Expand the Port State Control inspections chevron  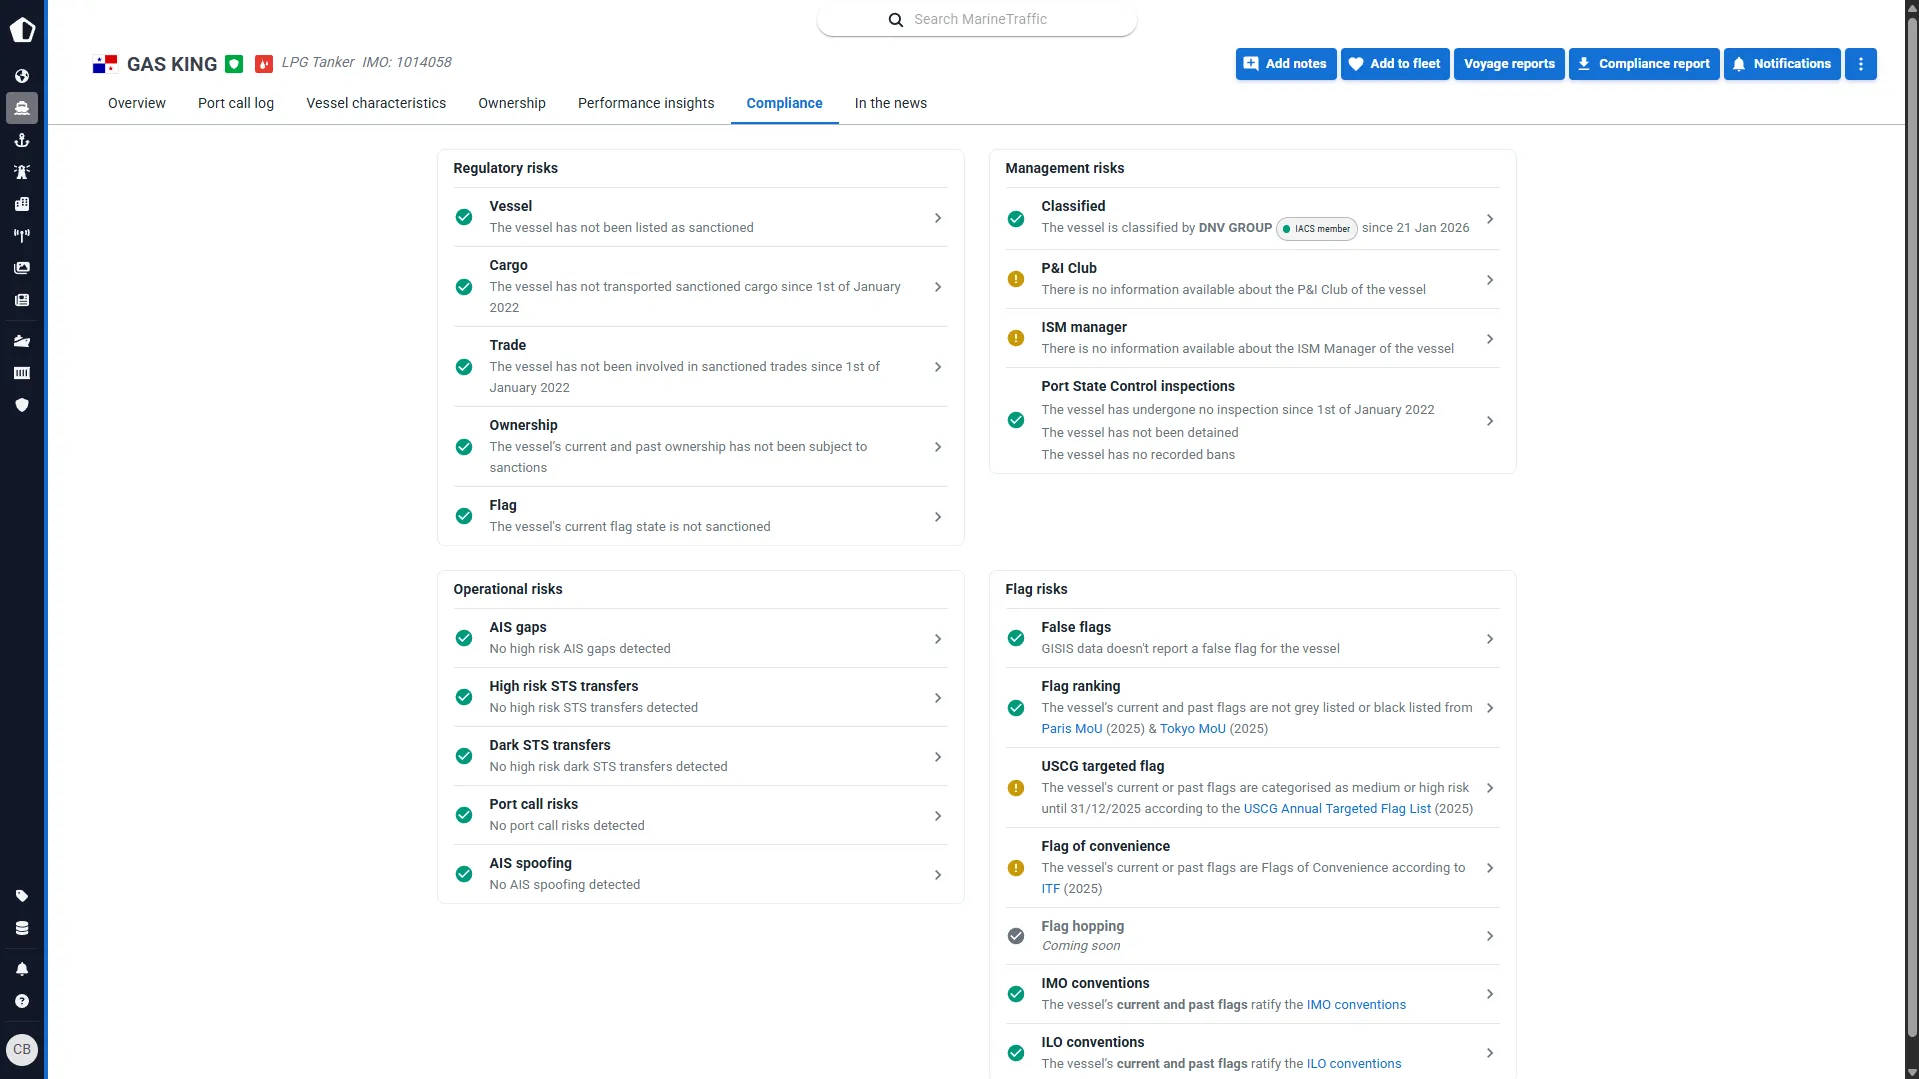click(1490, 421)
